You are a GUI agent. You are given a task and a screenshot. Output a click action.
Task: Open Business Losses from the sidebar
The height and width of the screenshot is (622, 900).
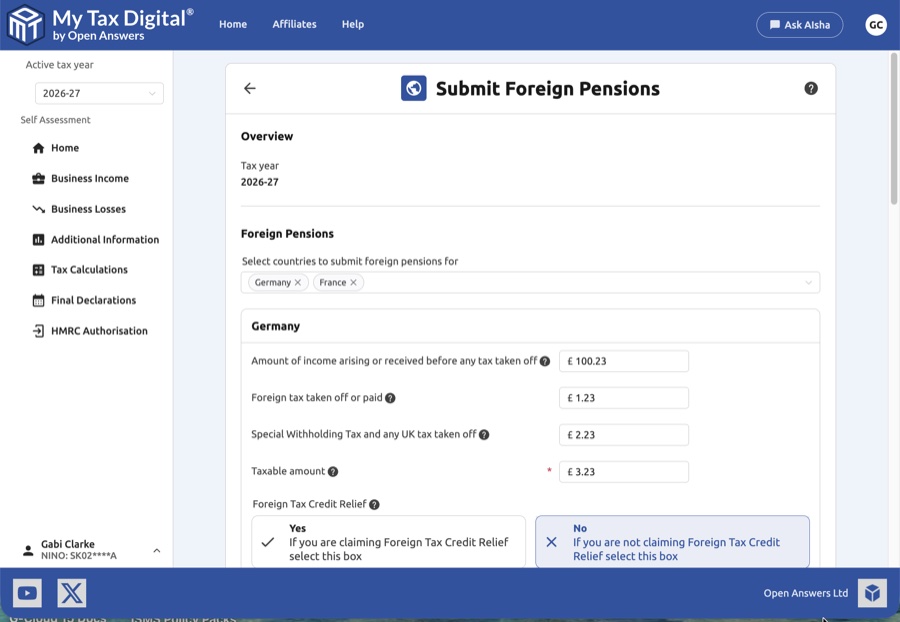37,209
